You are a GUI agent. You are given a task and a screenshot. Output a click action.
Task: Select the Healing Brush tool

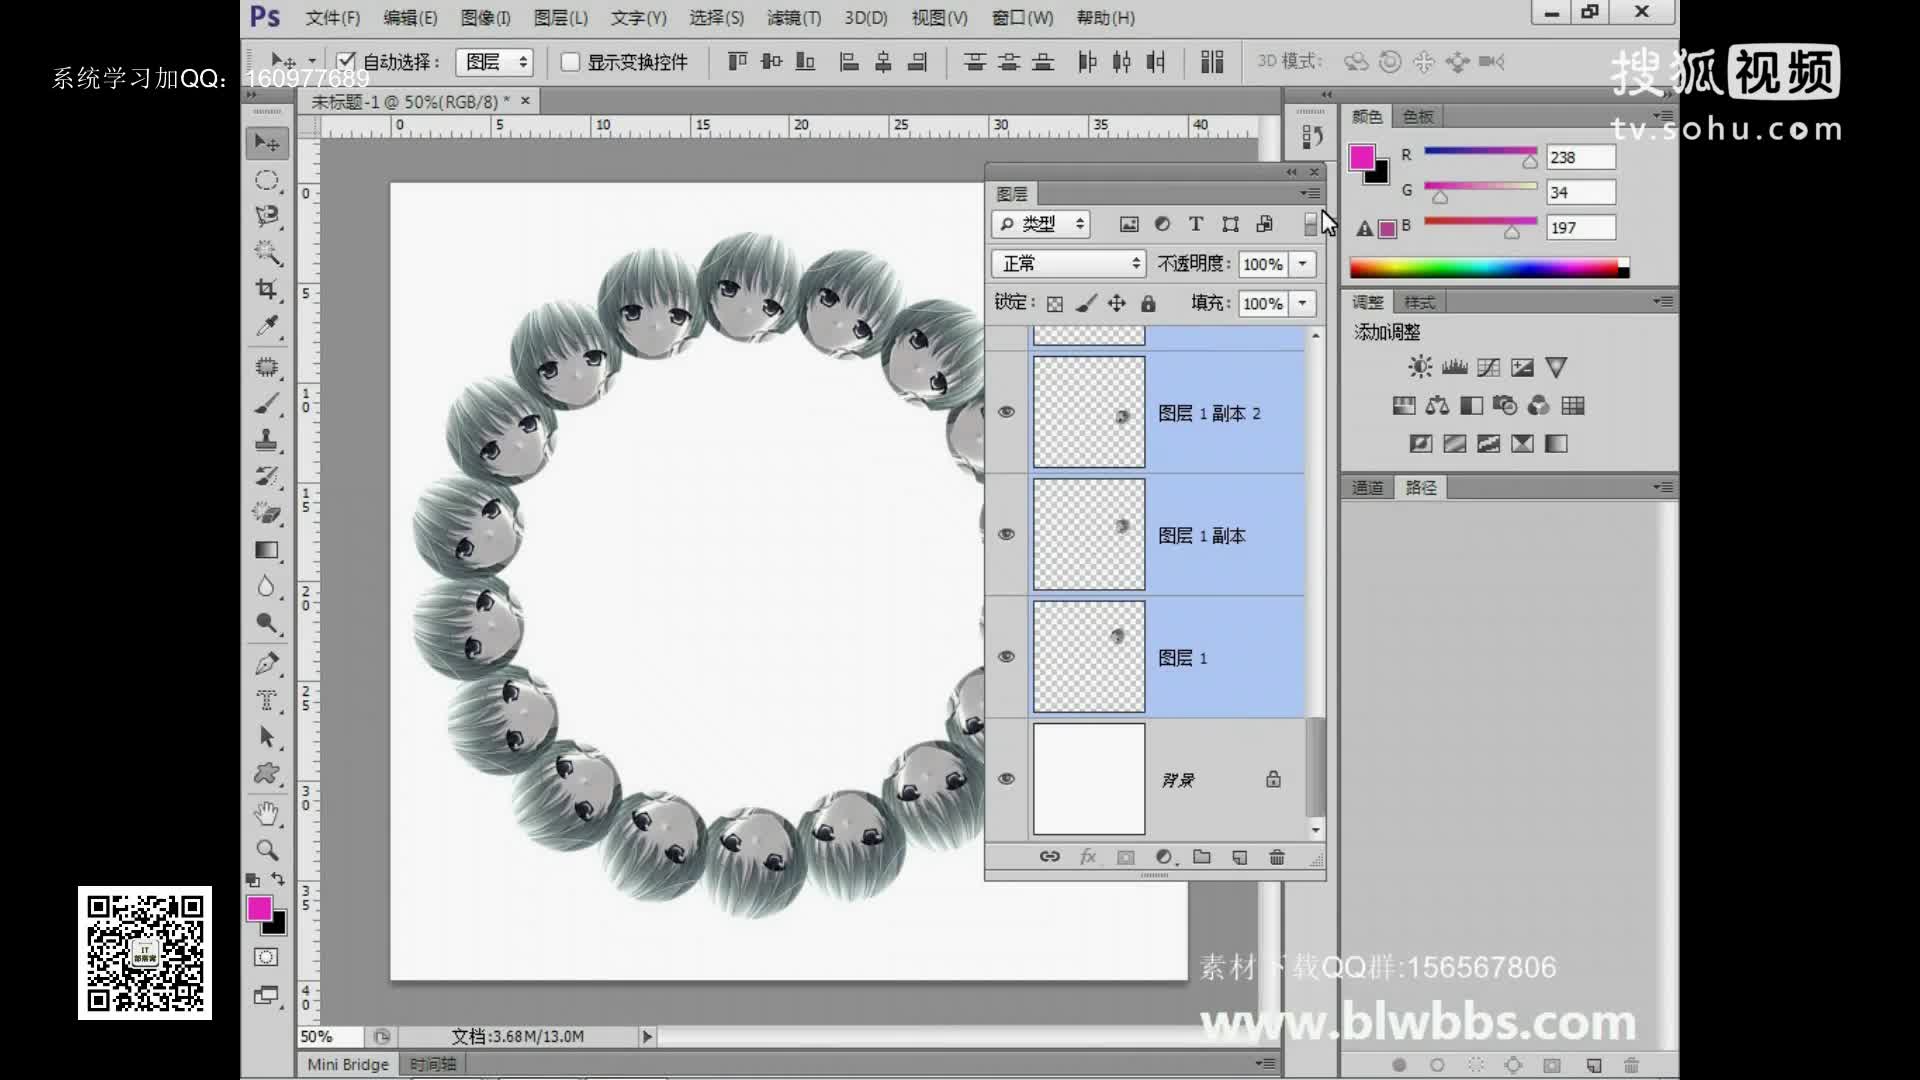[x=267, y=367]
